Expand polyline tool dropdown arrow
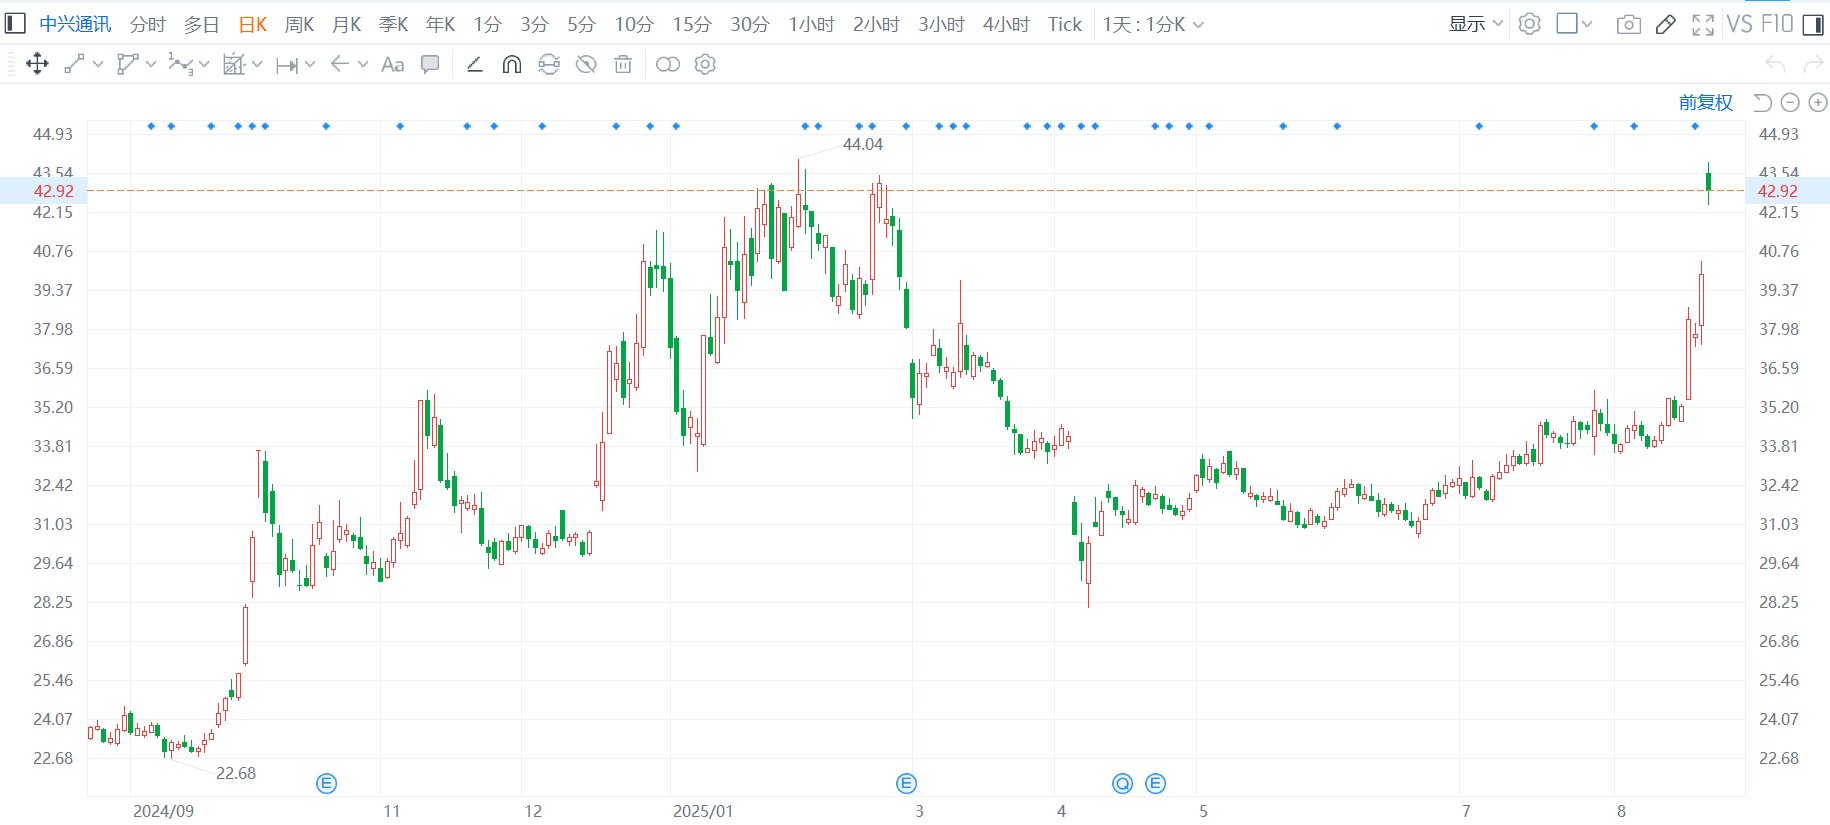 coord(151,64)
